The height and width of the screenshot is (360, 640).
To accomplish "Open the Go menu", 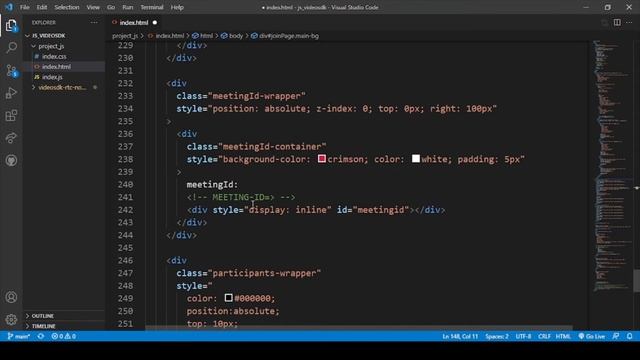I will coord(111,7).
